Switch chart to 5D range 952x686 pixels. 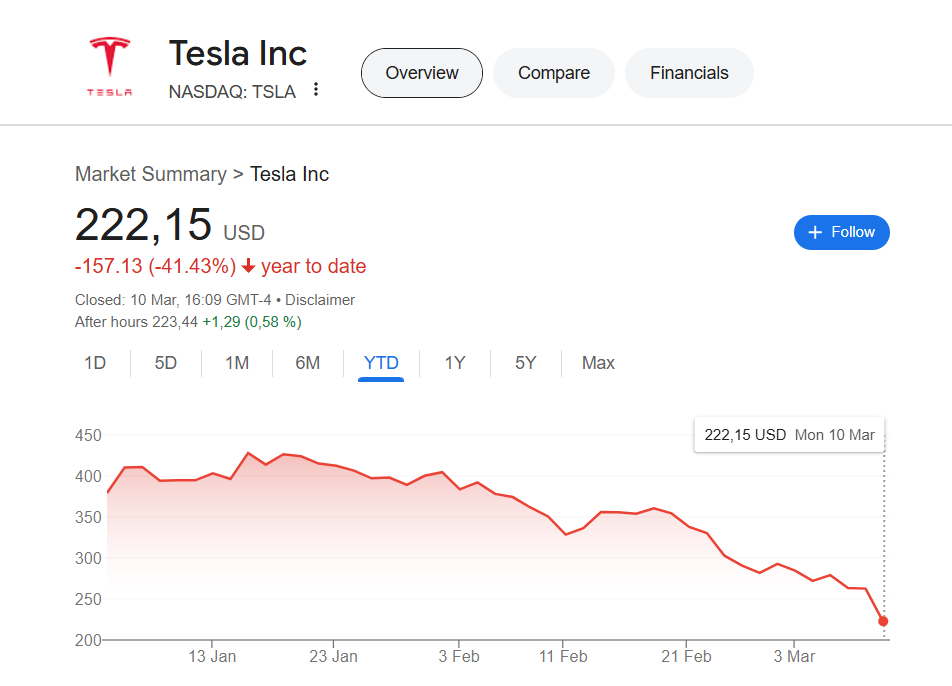166,363
